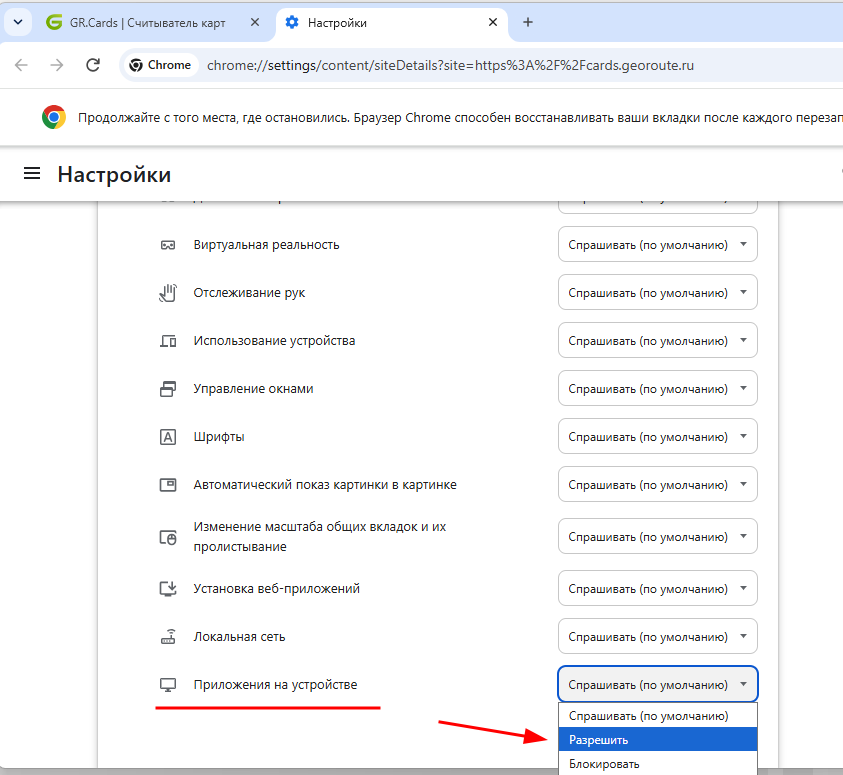Close the Настройки tab
843x775 pixels.
[492, 22]
